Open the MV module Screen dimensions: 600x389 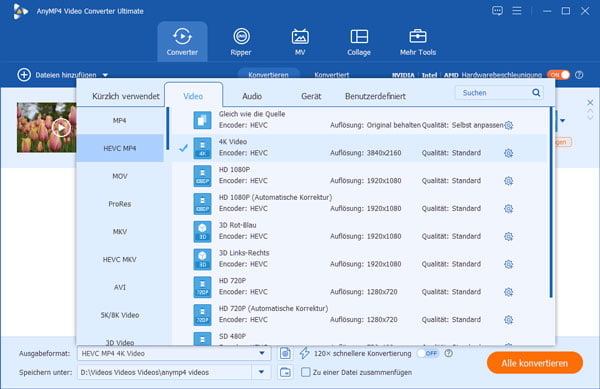[x=300, y=42]
